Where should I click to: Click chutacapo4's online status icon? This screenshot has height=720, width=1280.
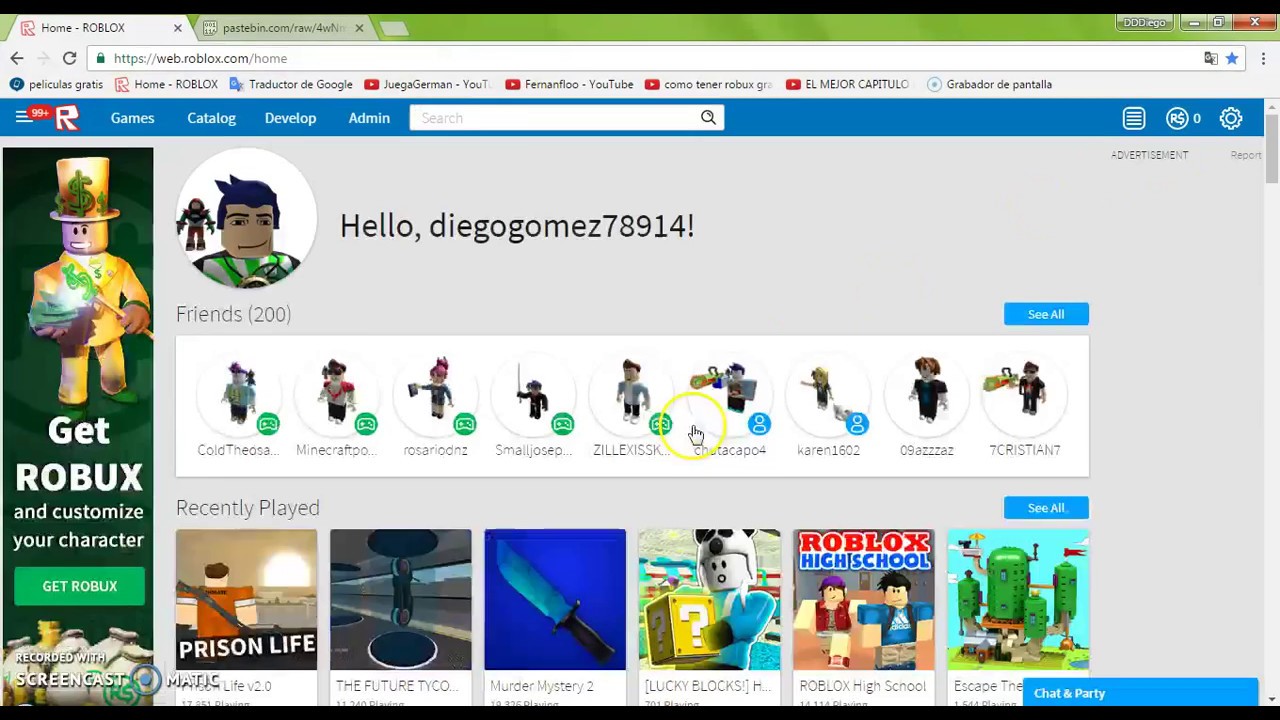click(759, 424)
